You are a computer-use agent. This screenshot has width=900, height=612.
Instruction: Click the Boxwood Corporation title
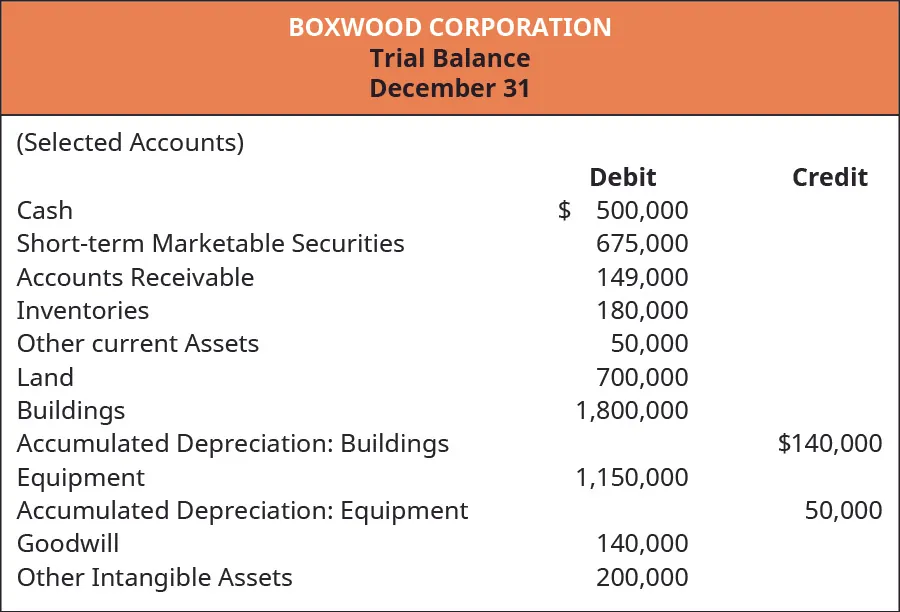450,26
